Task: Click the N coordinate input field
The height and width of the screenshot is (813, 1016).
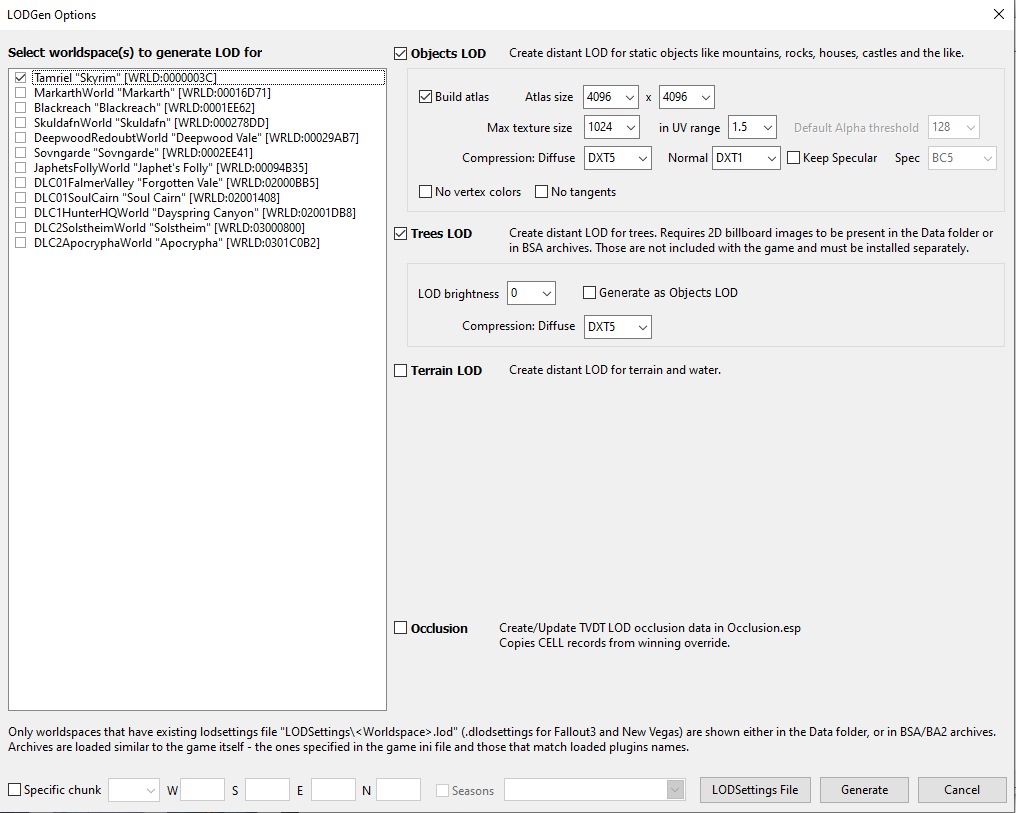Action: [x=398, y=790]
